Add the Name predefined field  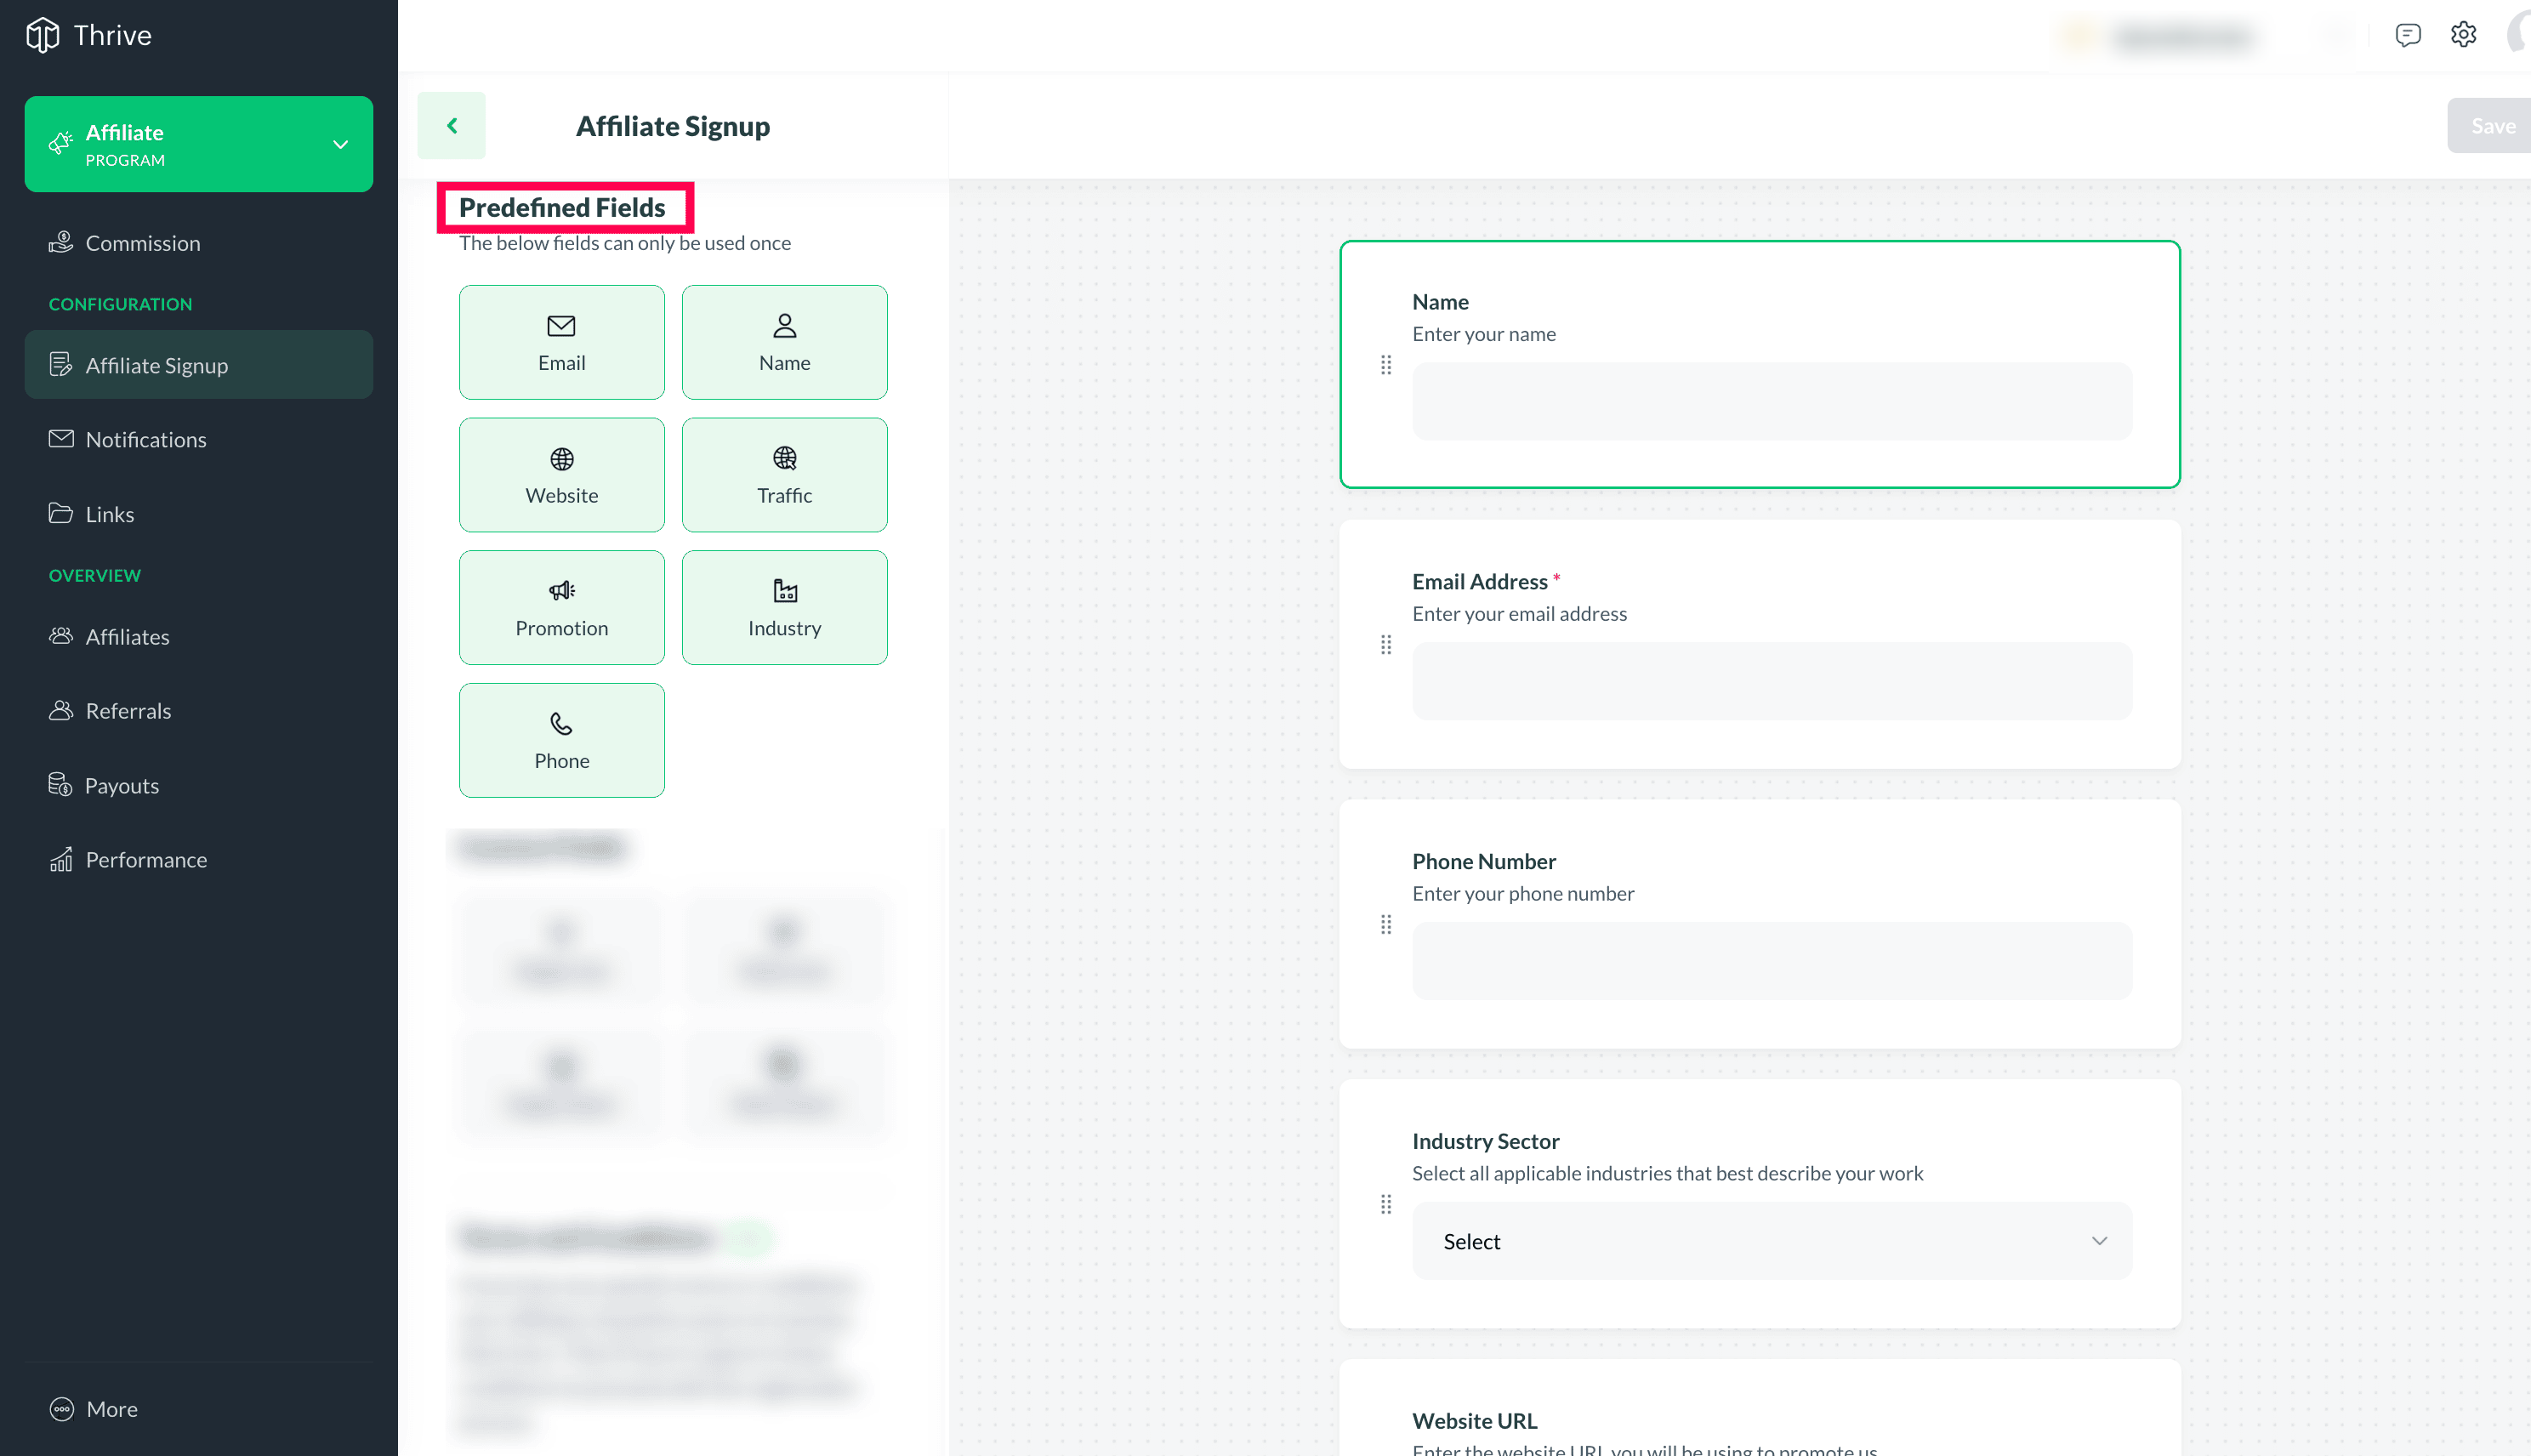point(784,342)
